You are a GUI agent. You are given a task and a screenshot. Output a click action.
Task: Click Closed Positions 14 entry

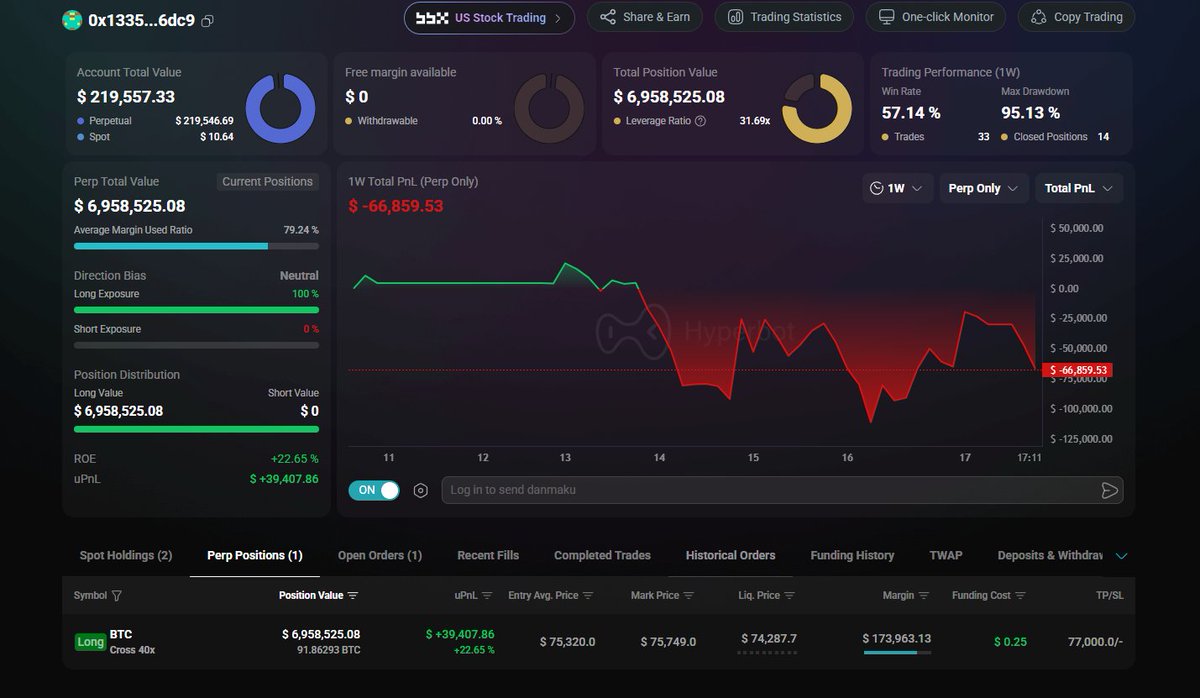click(1055, 137)
